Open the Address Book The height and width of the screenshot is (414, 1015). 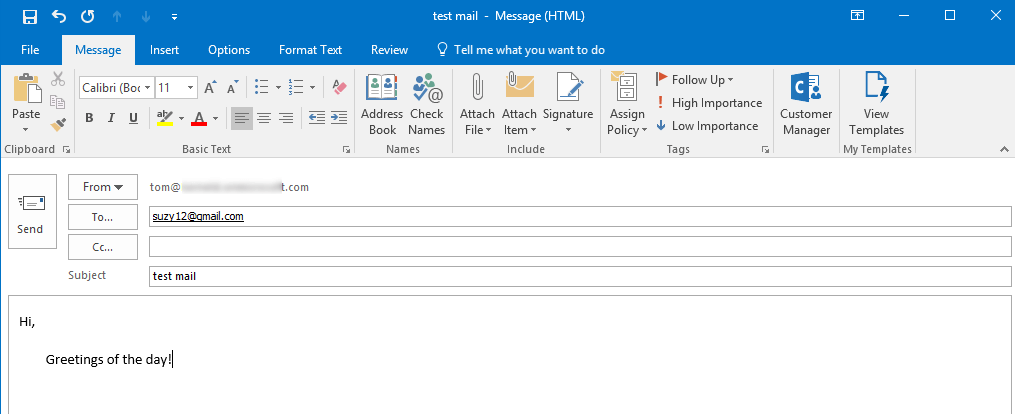382,104
